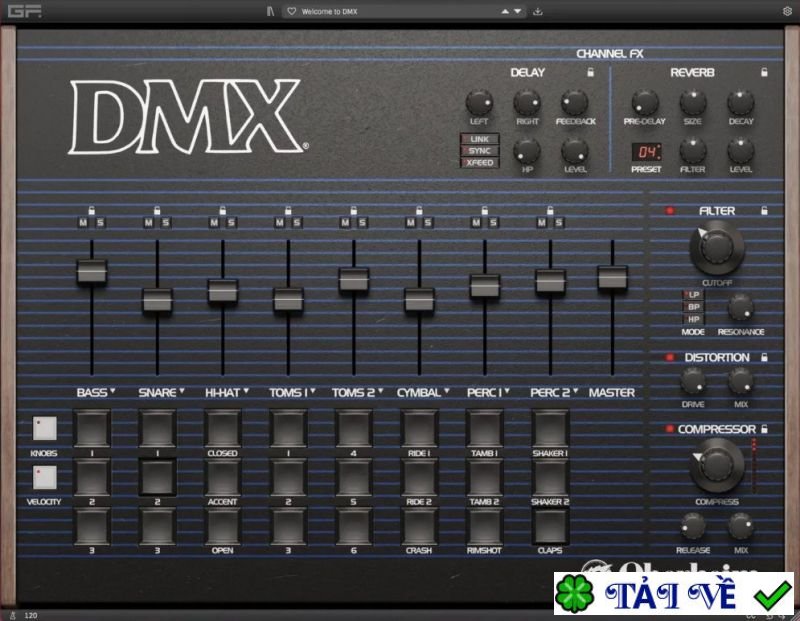The height and width of the screenshot is (621, 800).
Task: Open the CYMBAL channel dropdown arrow
Action: click(x=446, y=391)
